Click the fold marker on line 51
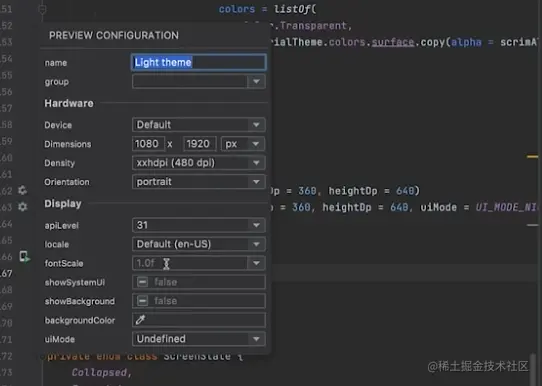 42,9
